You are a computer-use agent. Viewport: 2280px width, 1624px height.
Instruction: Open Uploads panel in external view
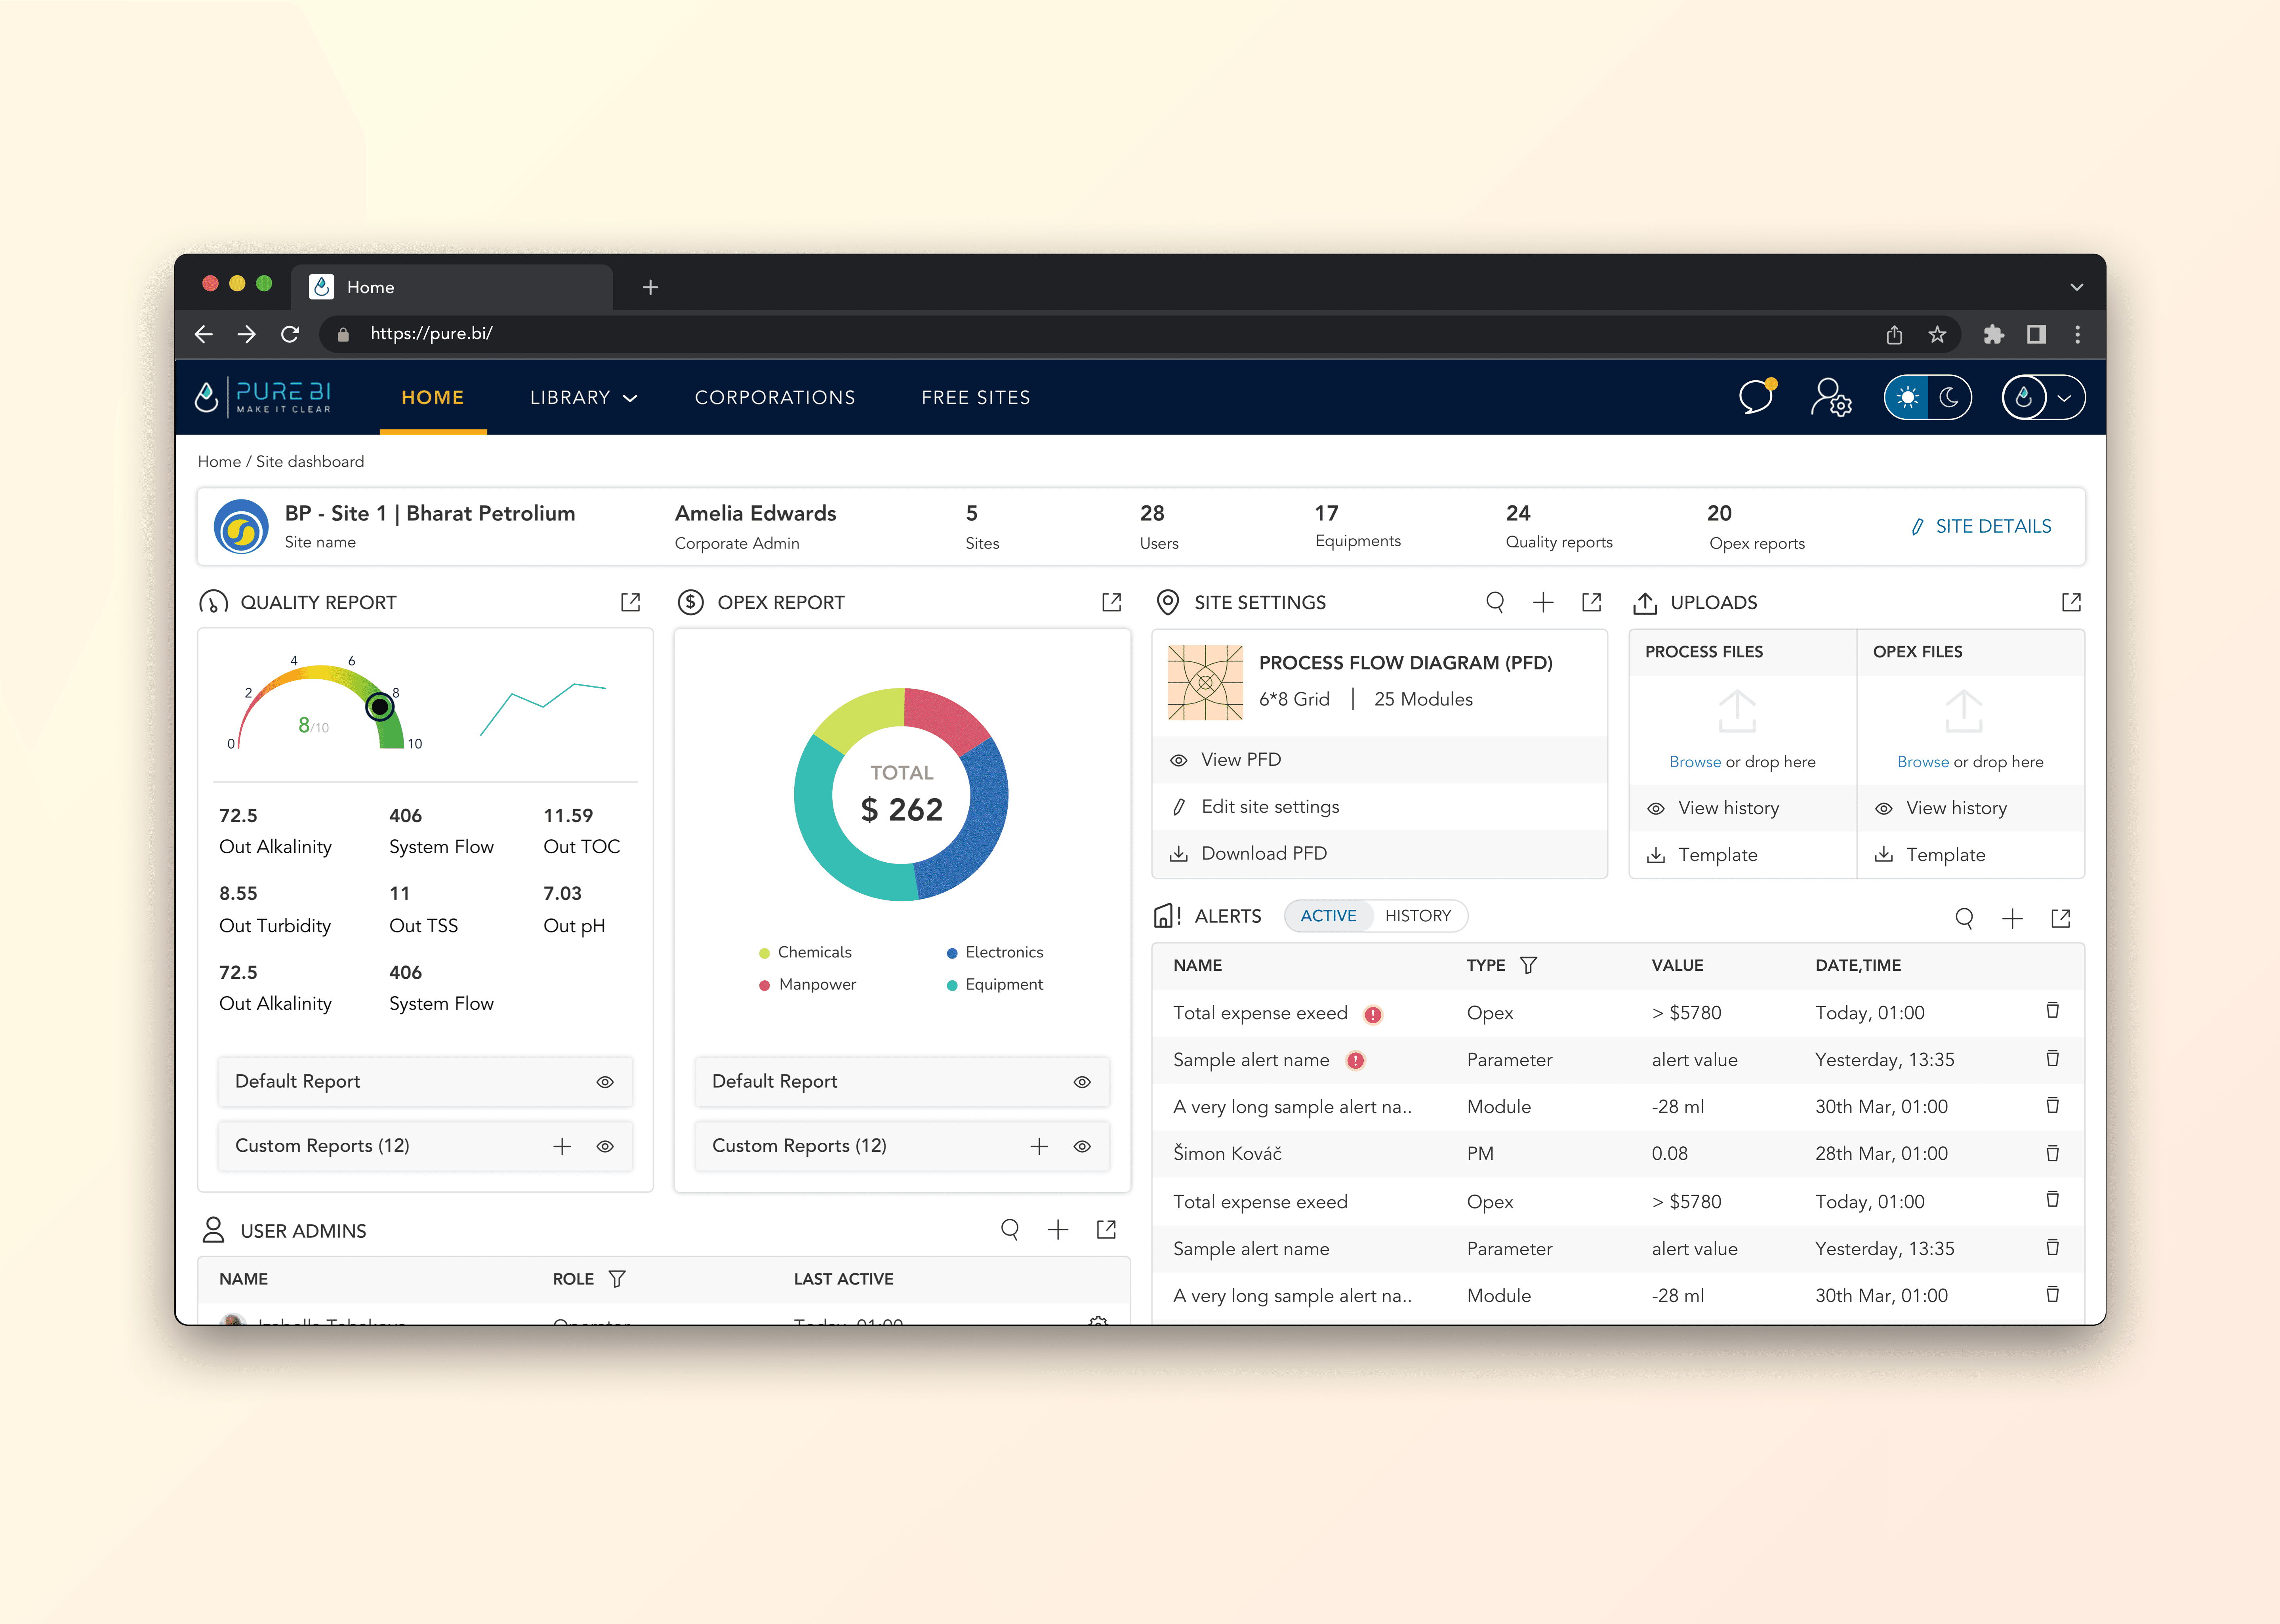(2071, 602)
